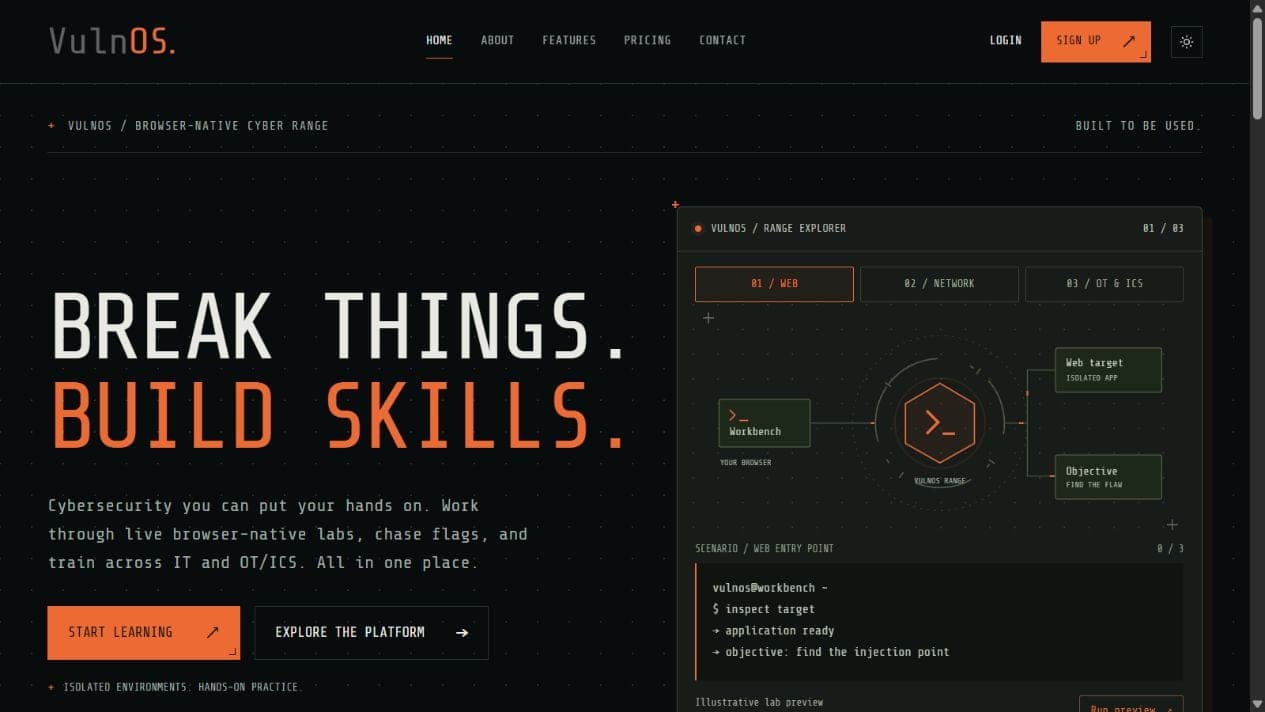Screen dimensions: 1265x712
Task: Click the Sign Up button
Action: coord(1095,41)
